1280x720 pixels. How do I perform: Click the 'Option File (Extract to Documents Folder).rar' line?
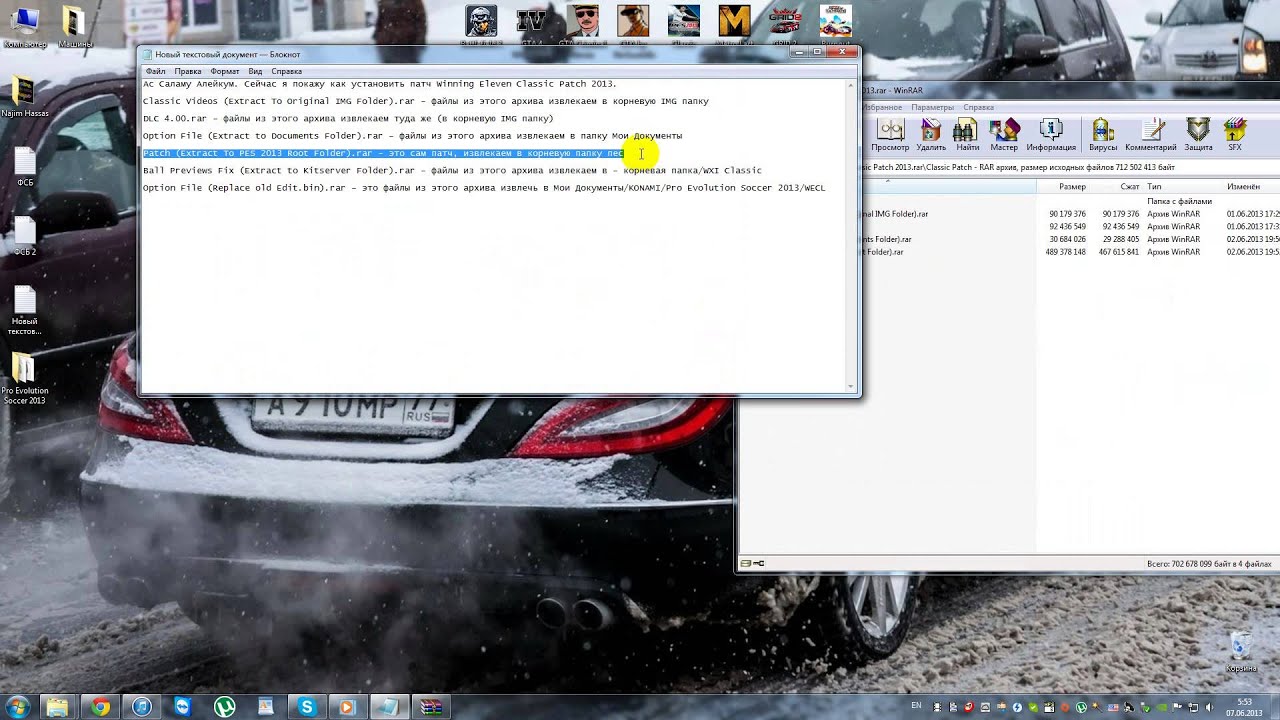coord(412,136)
